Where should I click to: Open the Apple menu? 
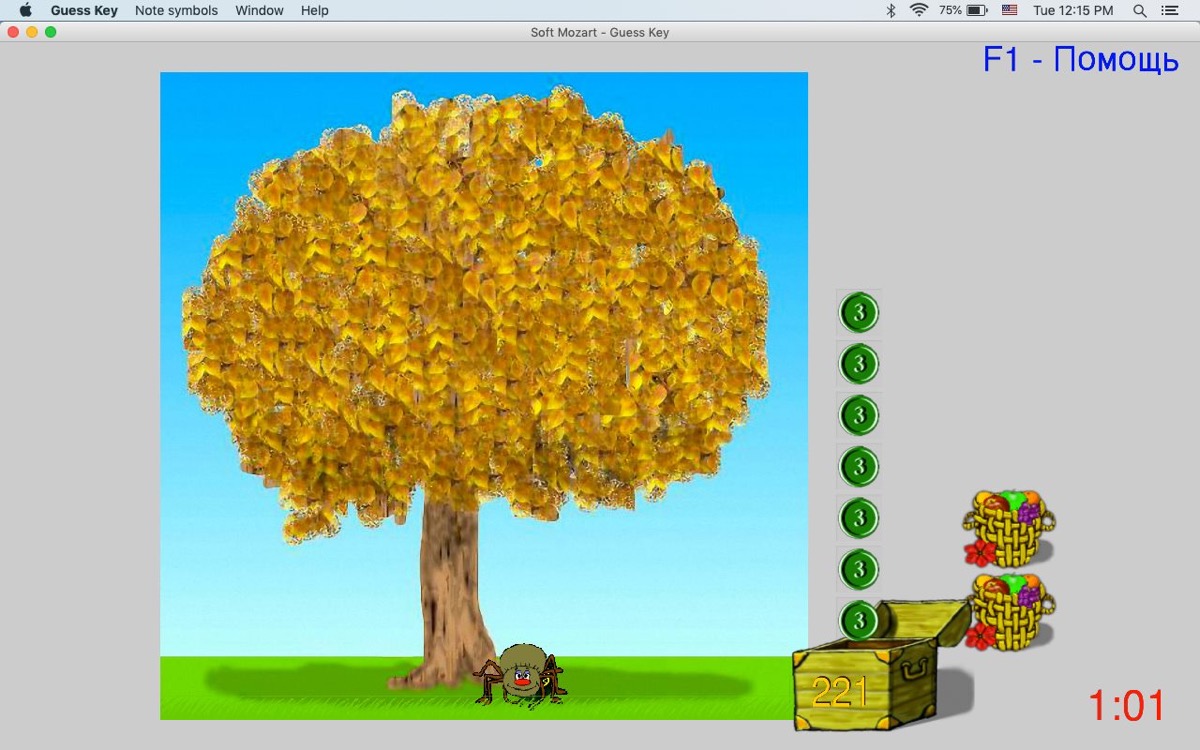tap(26, 10)
